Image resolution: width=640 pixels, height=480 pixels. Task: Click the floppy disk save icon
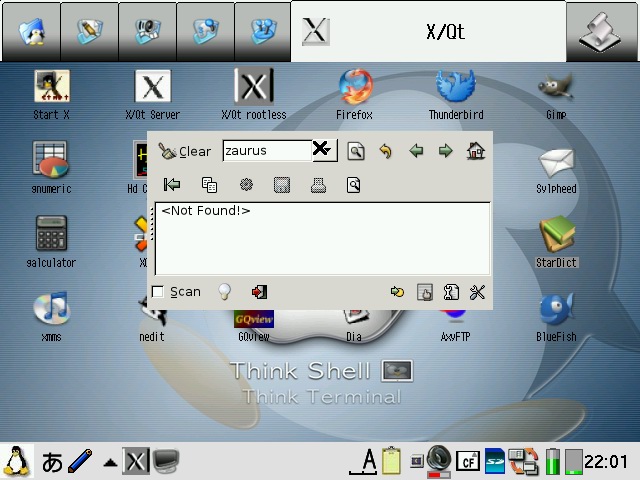coord(282,185)
